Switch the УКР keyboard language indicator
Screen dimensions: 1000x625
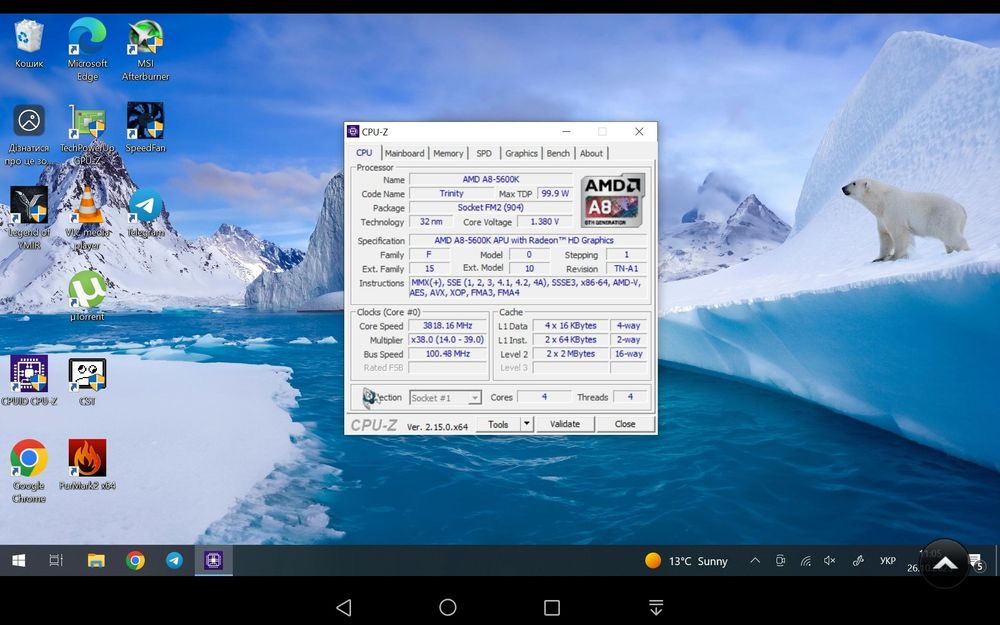887,561
